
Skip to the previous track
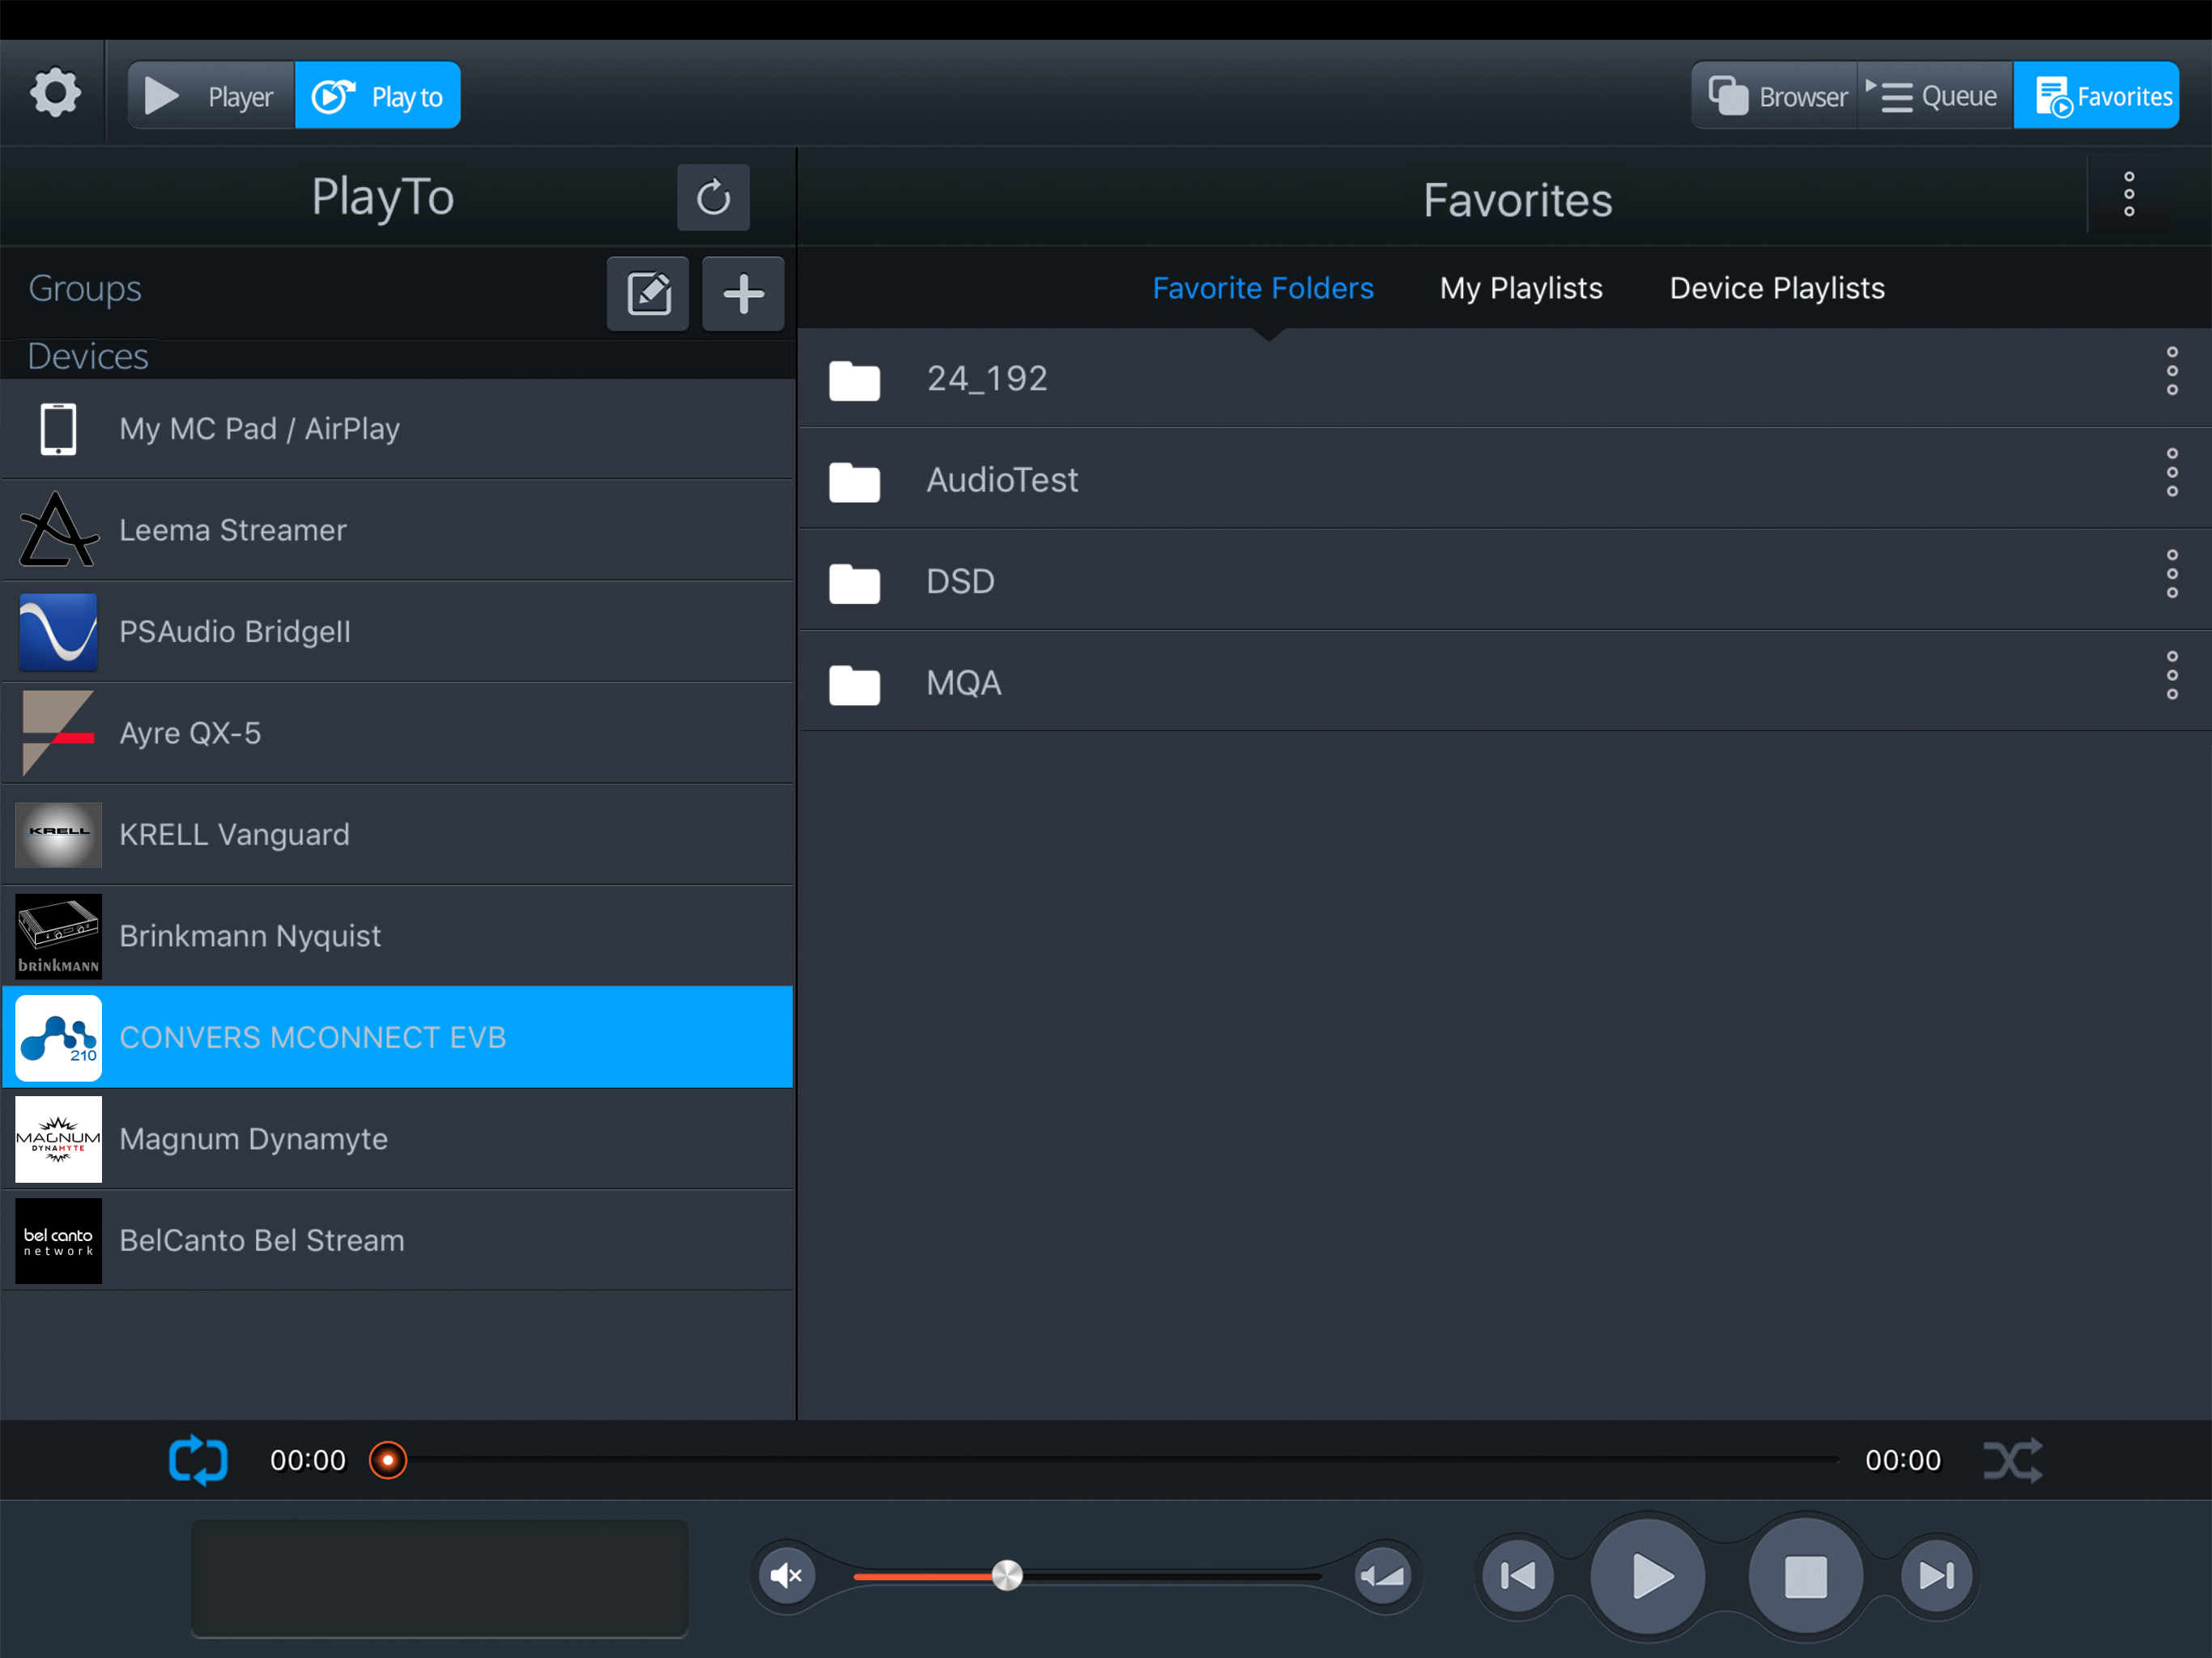click(x=1517, y=1576)
